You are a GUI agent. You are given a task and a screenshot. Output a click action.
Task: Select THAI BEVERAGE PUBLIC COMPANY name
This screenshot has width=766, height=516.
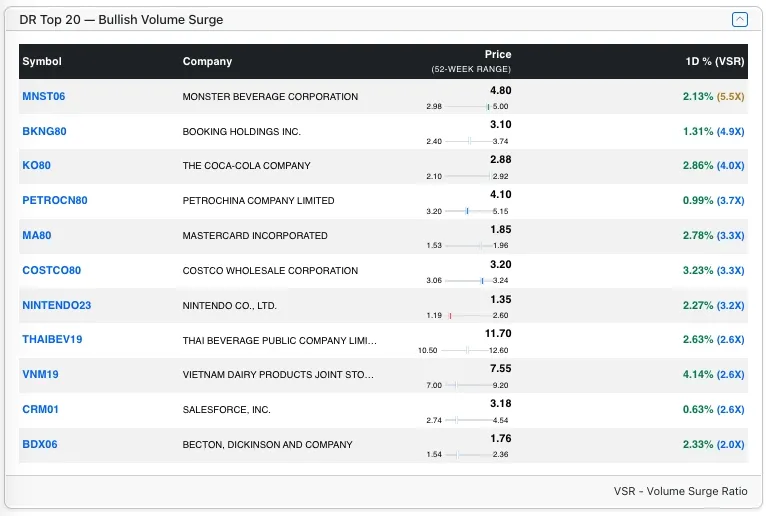279,341
